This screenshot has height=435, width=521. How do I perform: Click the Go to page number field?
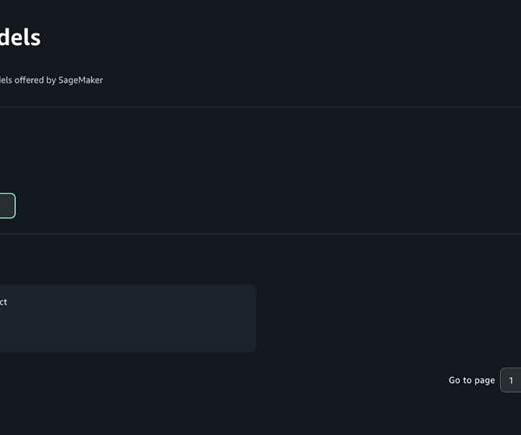511,380
